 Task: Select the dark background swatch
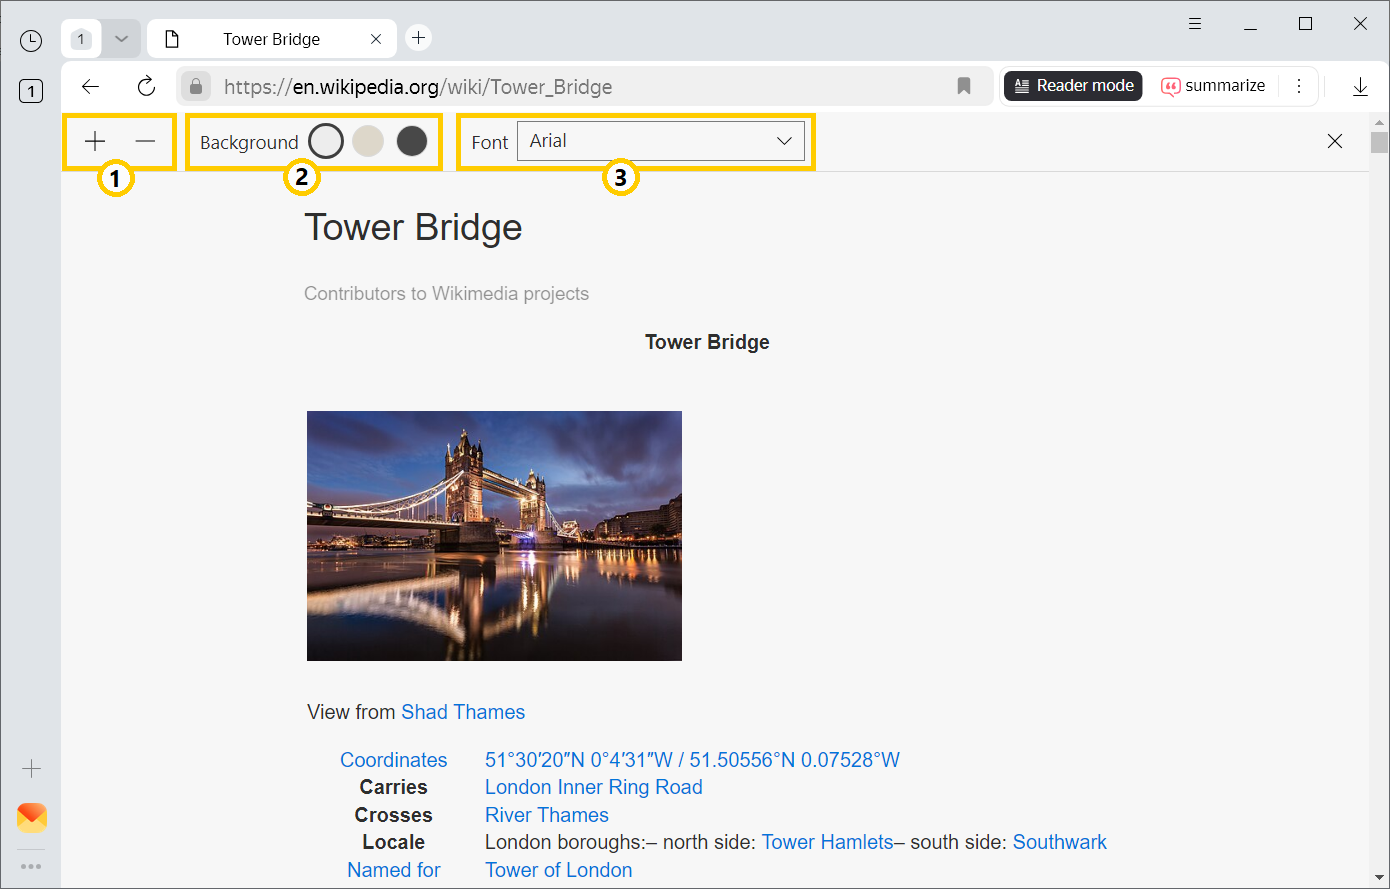coord(411,140)
